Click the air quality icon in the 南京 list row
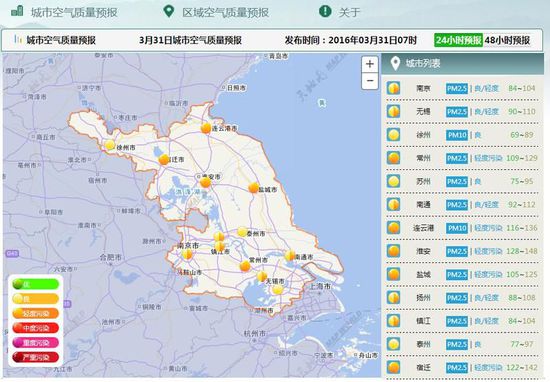550x382 pixels. [394, 88]
